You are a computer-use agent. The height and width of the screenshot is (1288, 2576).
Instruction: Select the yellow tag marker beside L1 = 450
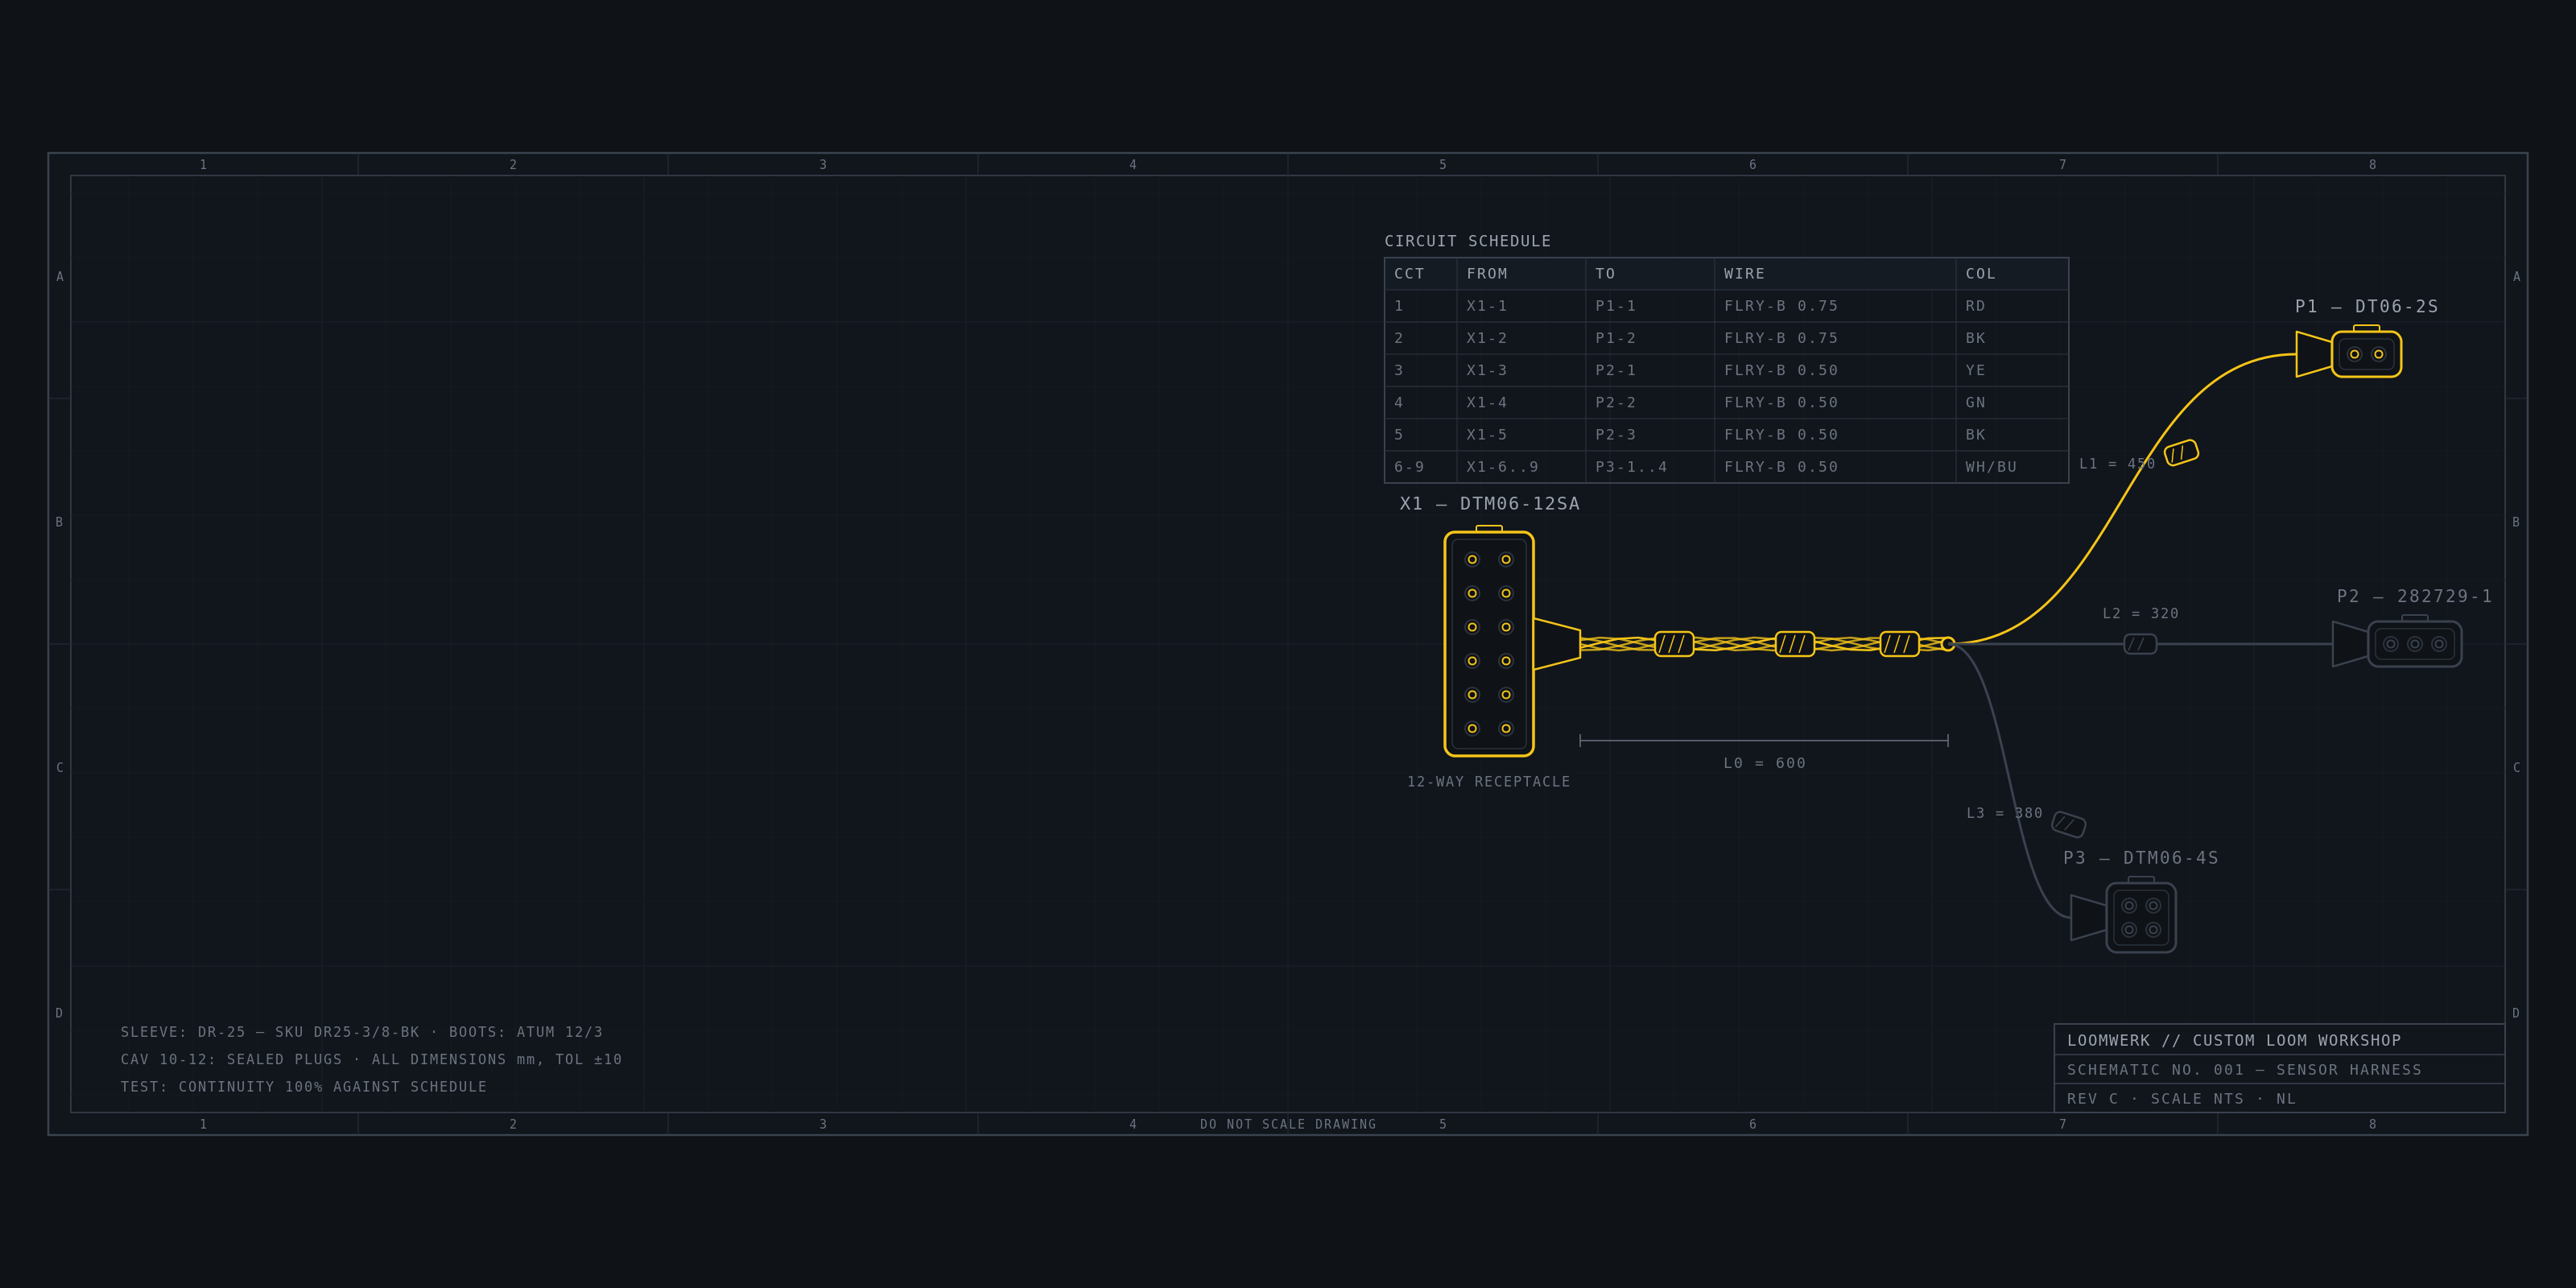pos(2181,453)
